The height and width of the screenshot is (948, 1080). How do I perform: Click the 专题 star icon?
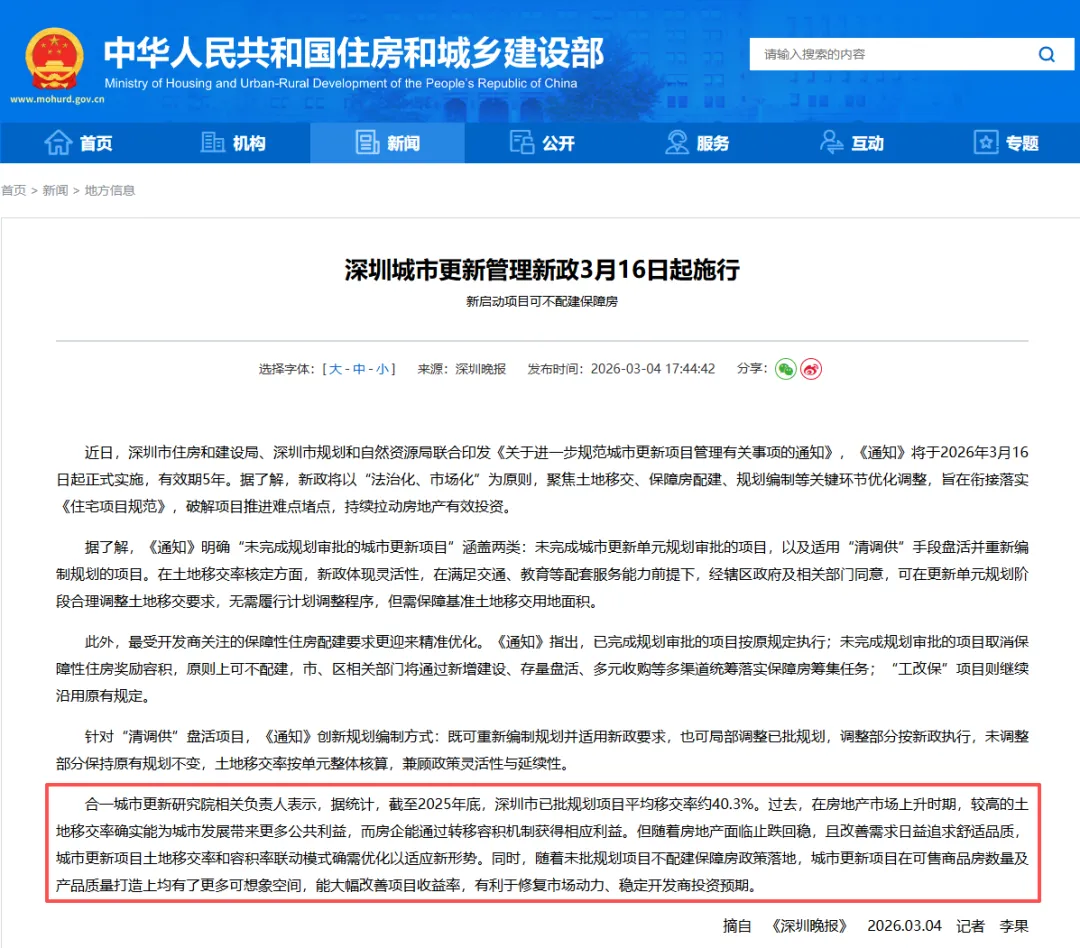click(986, 143)
